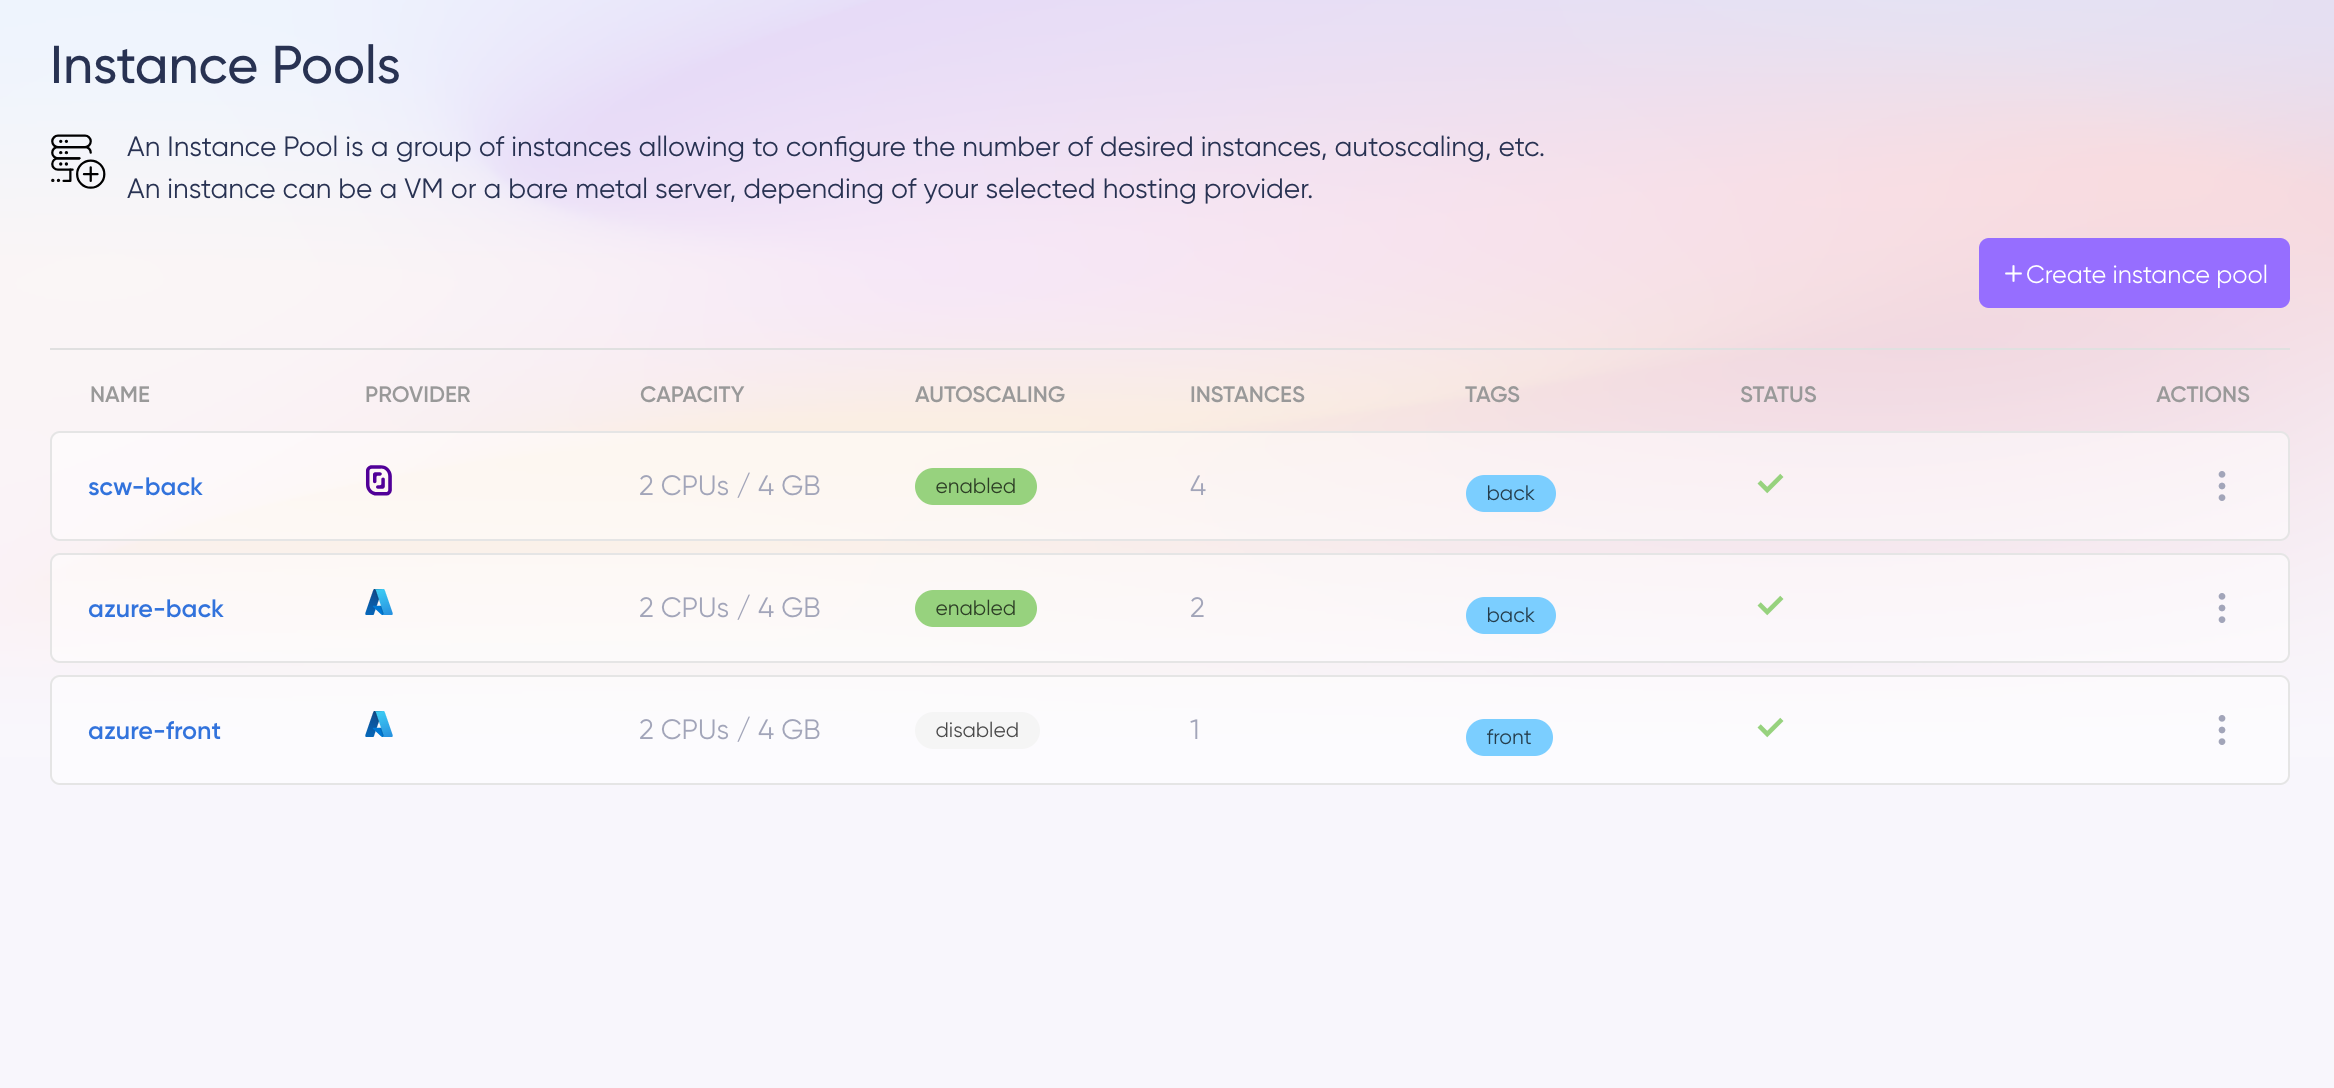Viewport: 2334px width, 1088px height.
Task: Click instance count 2 in azure-back row
Action: pos(1197,608)
